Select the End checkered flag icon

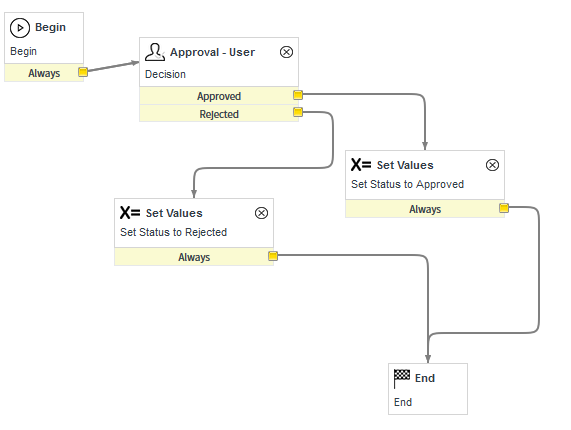[402, 379]
